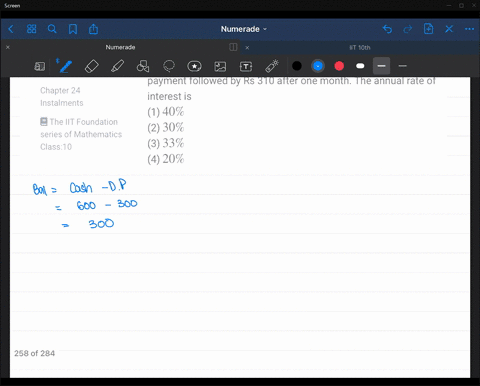The height and width of the screenshot is (386, 480).
Task: Open the search magnifier
Action: point(52,29)
